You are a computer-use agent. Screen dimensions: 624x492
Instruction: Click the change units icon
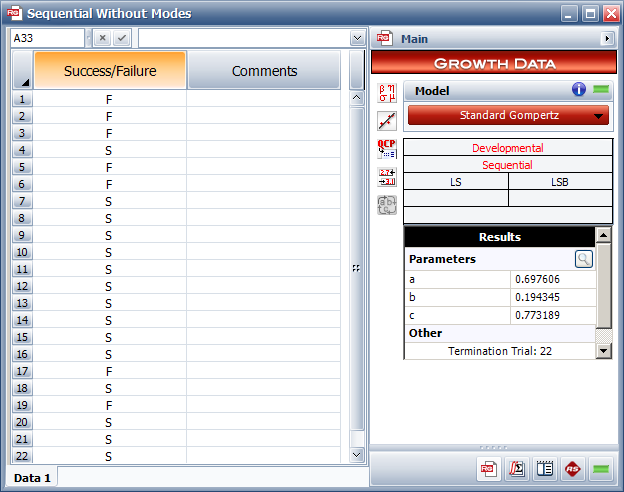coord(386,177)
